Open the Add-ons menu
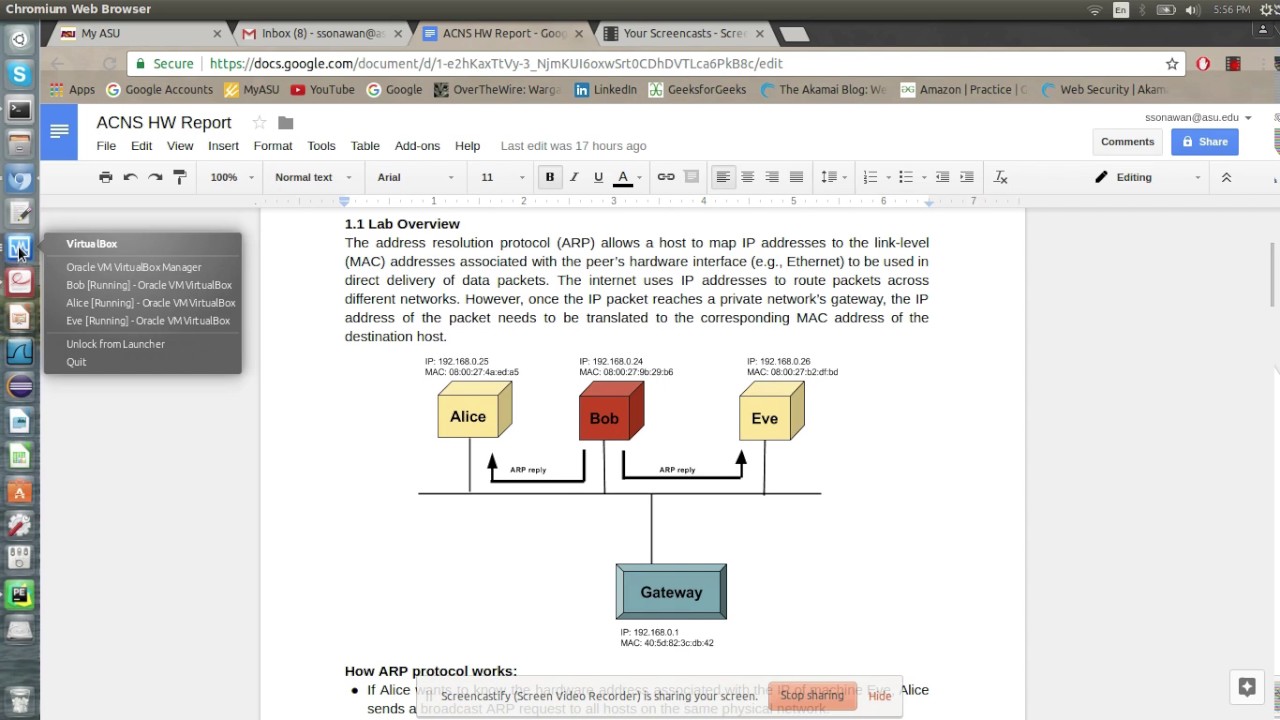 click(417, 146)
